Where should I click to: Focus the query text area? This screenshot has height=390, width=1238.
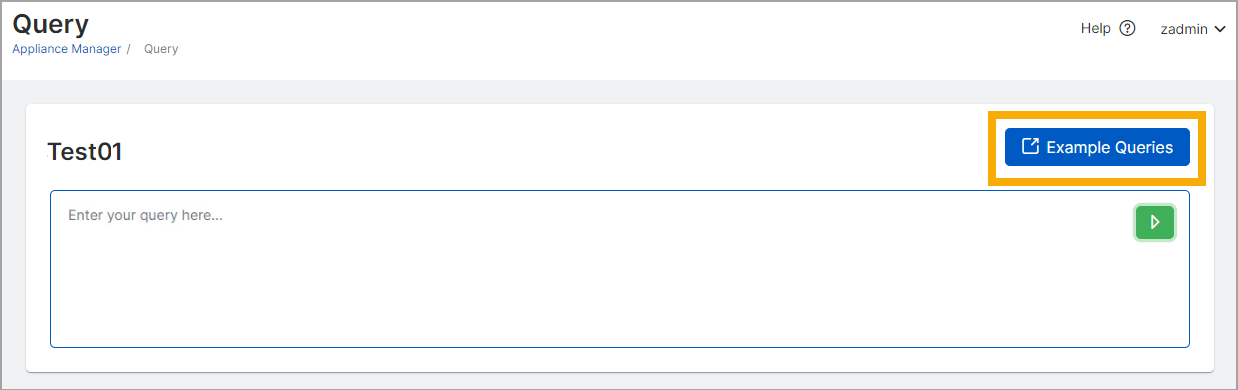[x=620, y=269]
